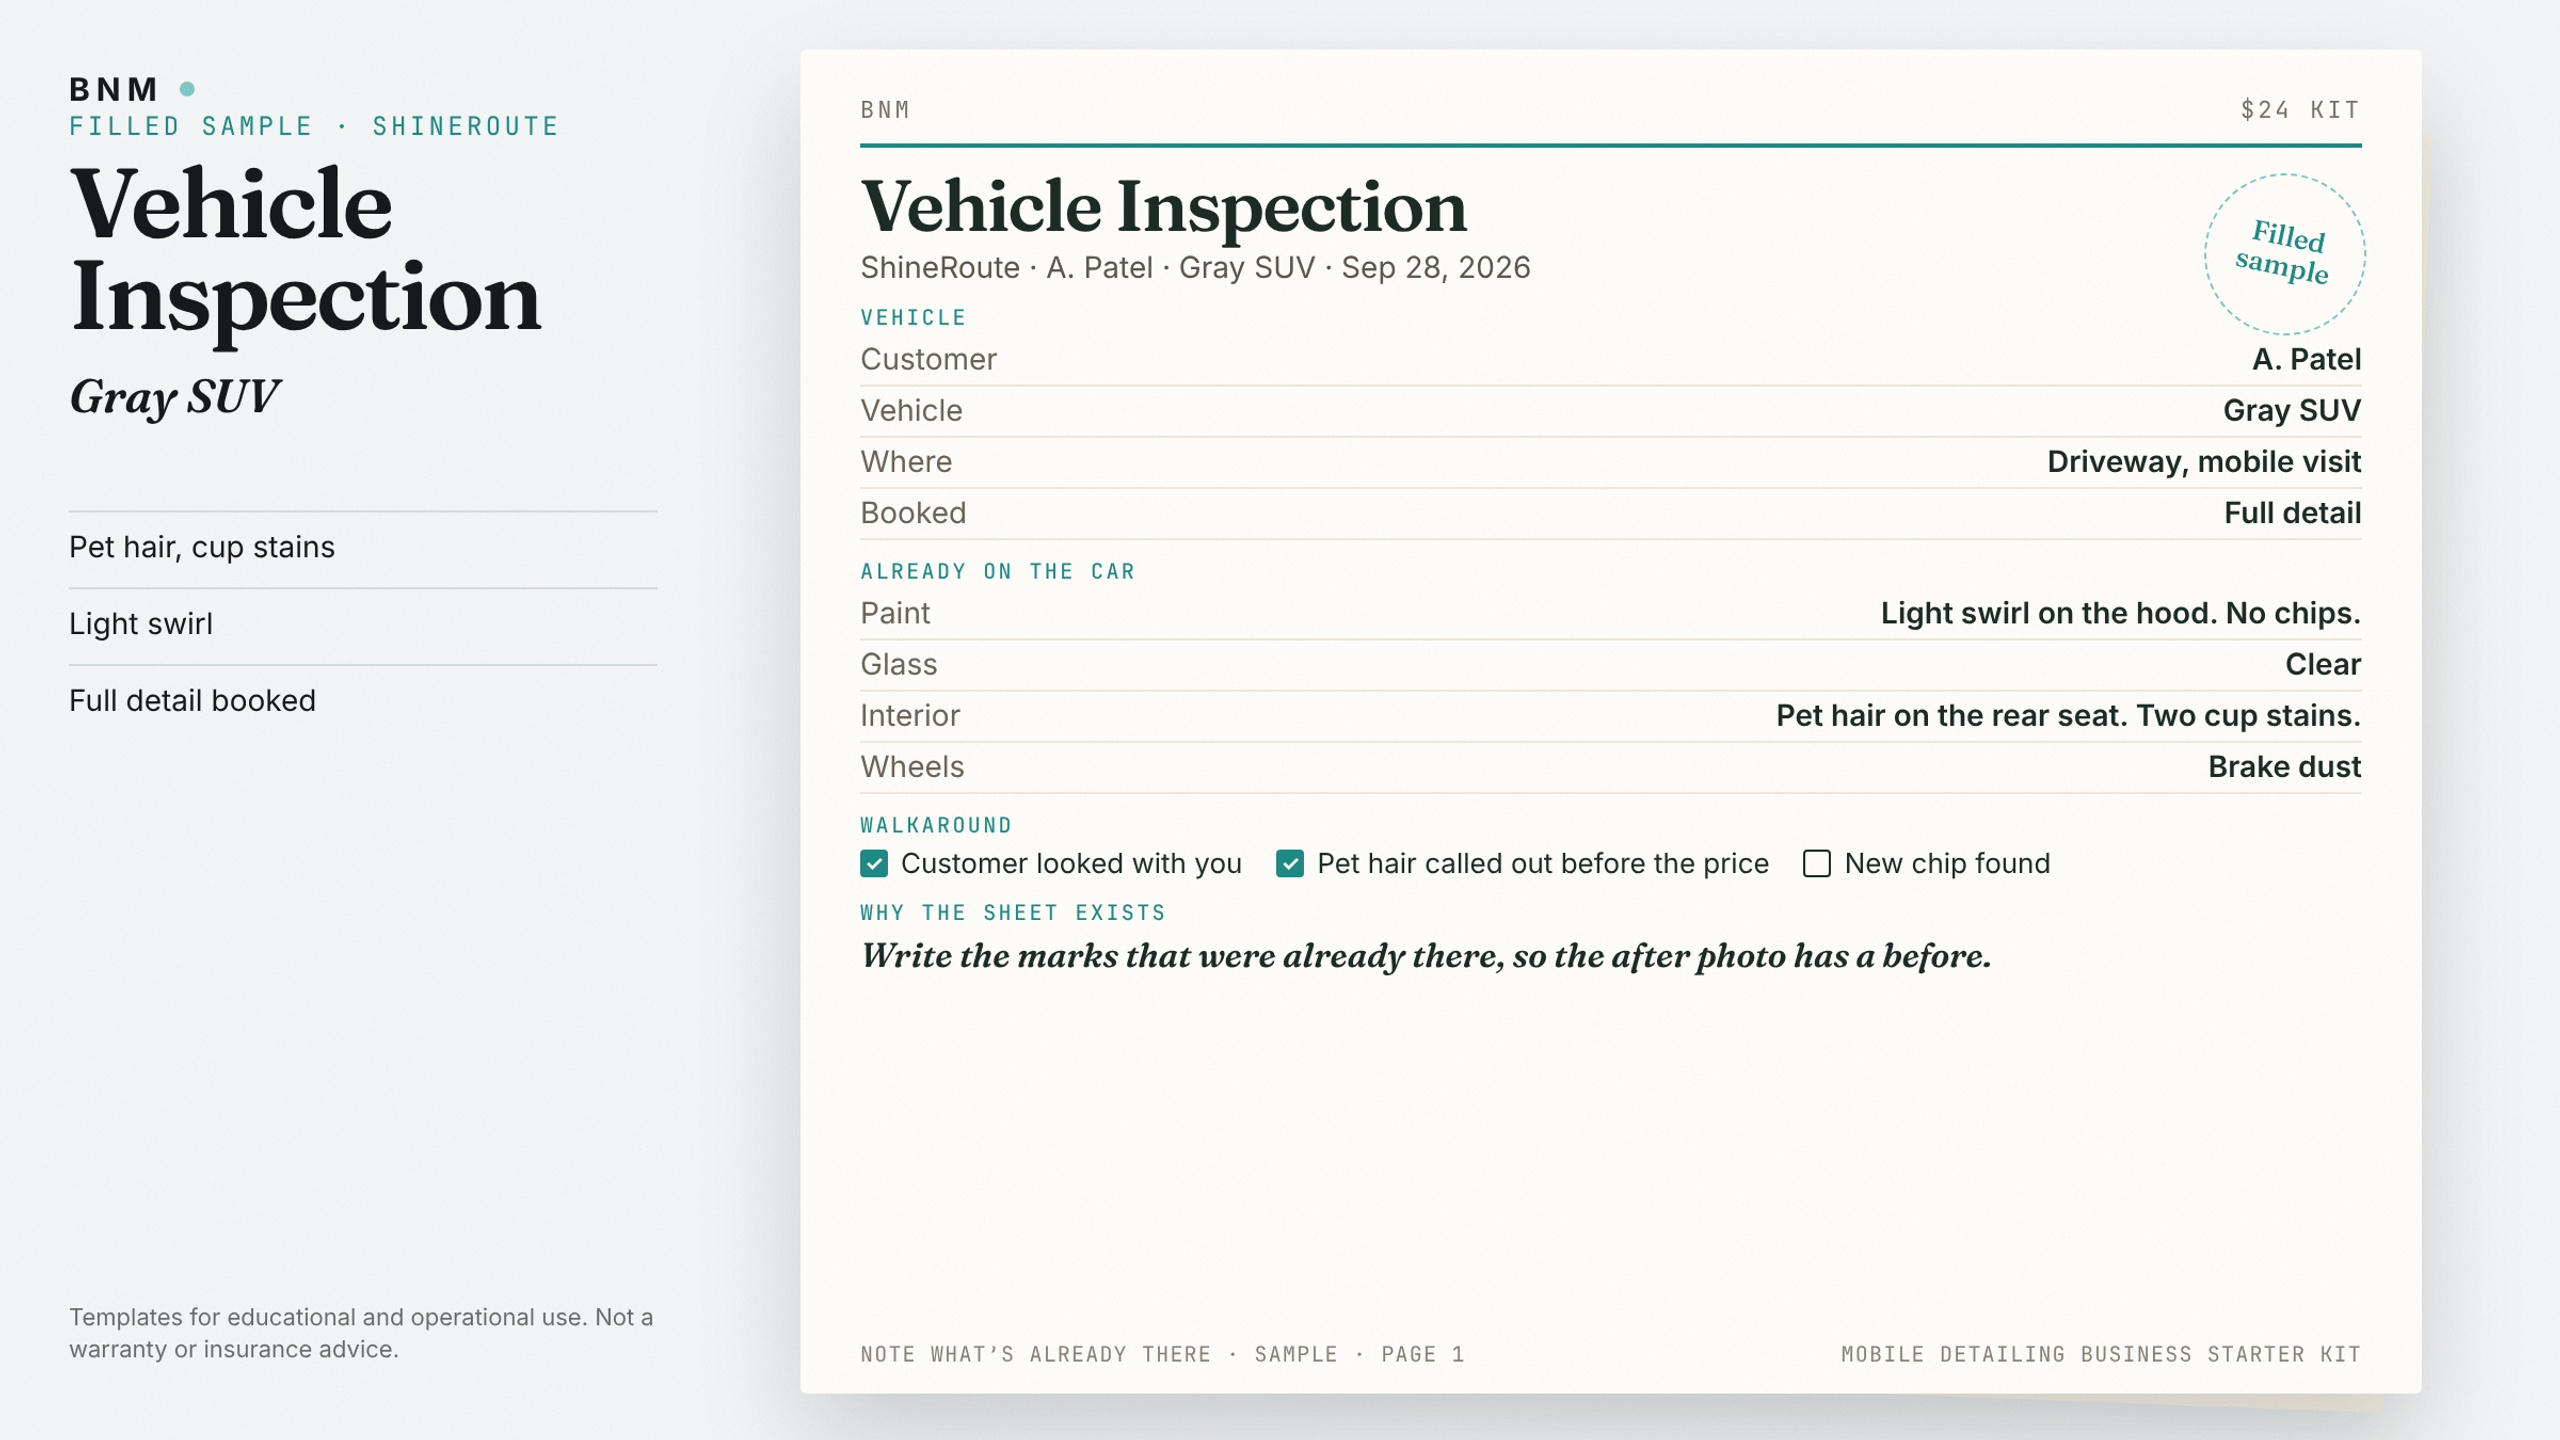Click the italic 'Gray SUV' subtitle in the sidebar
The height and width of the screenshot is (1440, 2560).
[174, 397]
